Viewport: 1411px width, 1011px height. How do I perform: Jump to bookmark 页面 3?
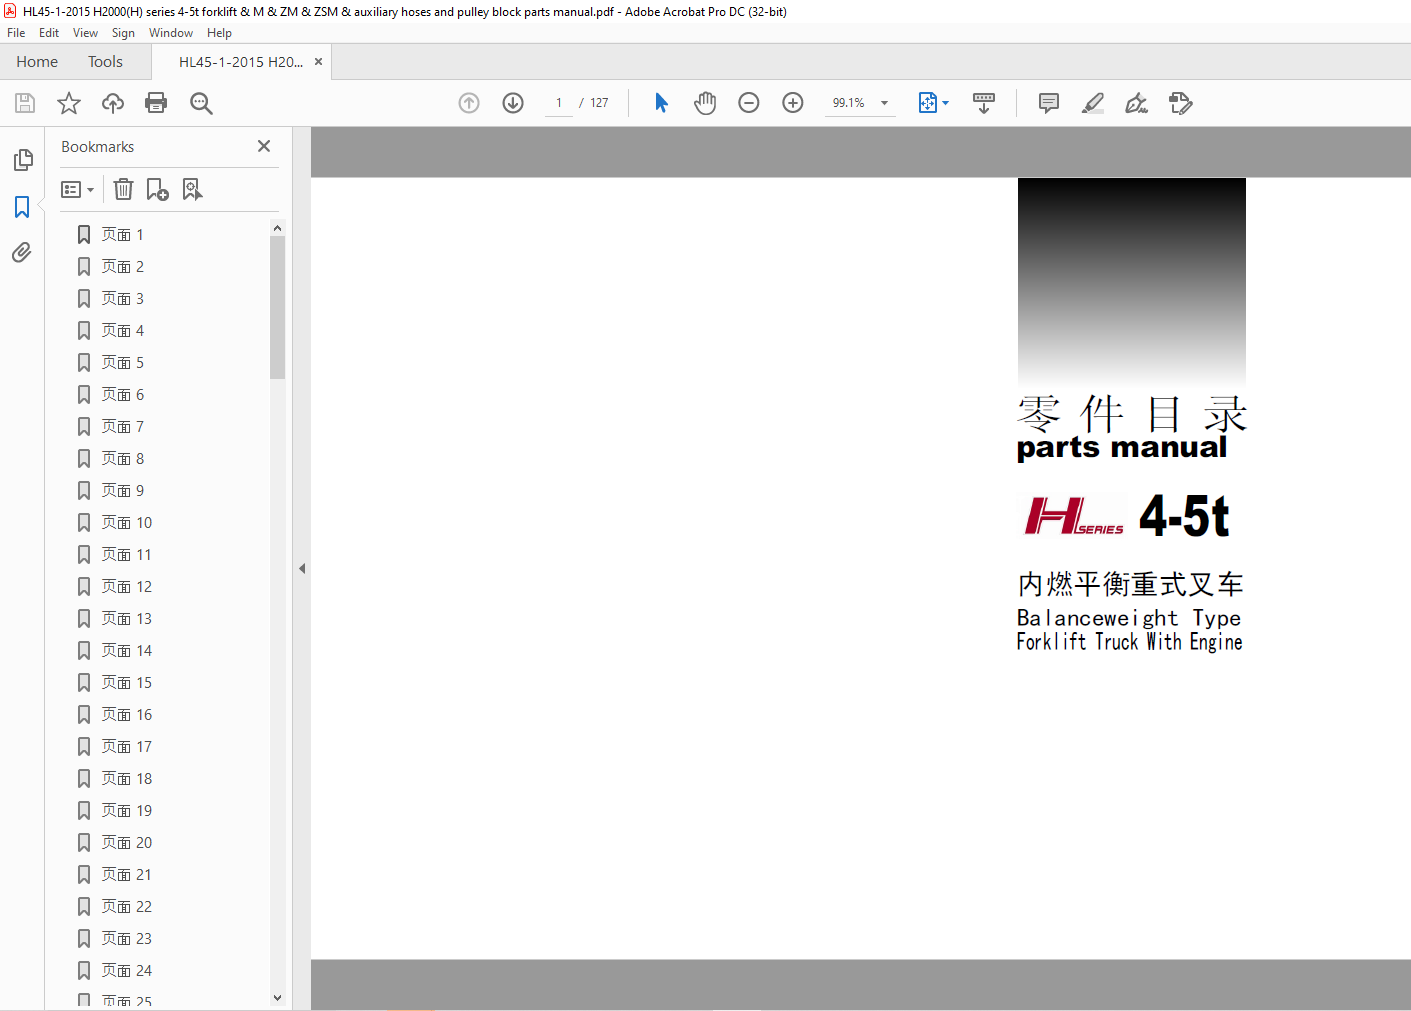click(122, 298)
